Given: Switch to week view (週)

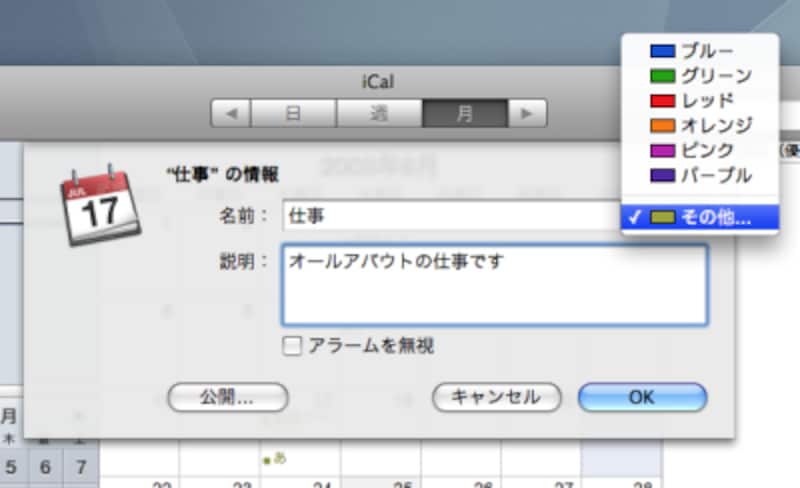Looking at the screenshot, I should coord(379,113).
